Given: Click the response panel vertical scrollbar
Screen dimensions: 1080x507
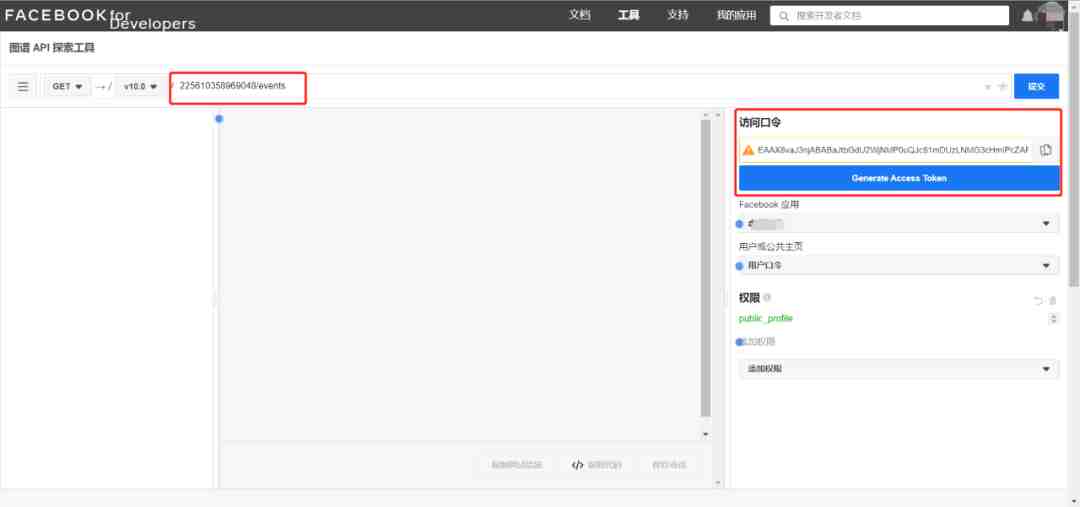Looking at the screenshot, I should 705,269.
